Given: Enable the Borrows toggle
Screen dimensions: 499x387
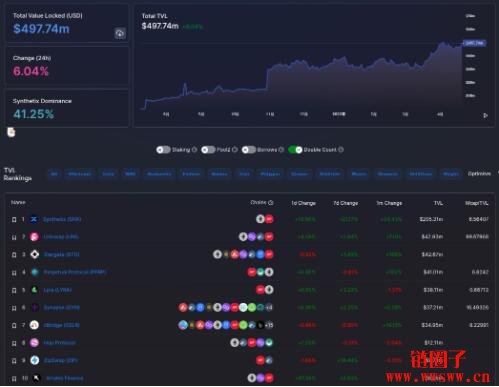Looking at the screenshot, I should tap(249, 150).
